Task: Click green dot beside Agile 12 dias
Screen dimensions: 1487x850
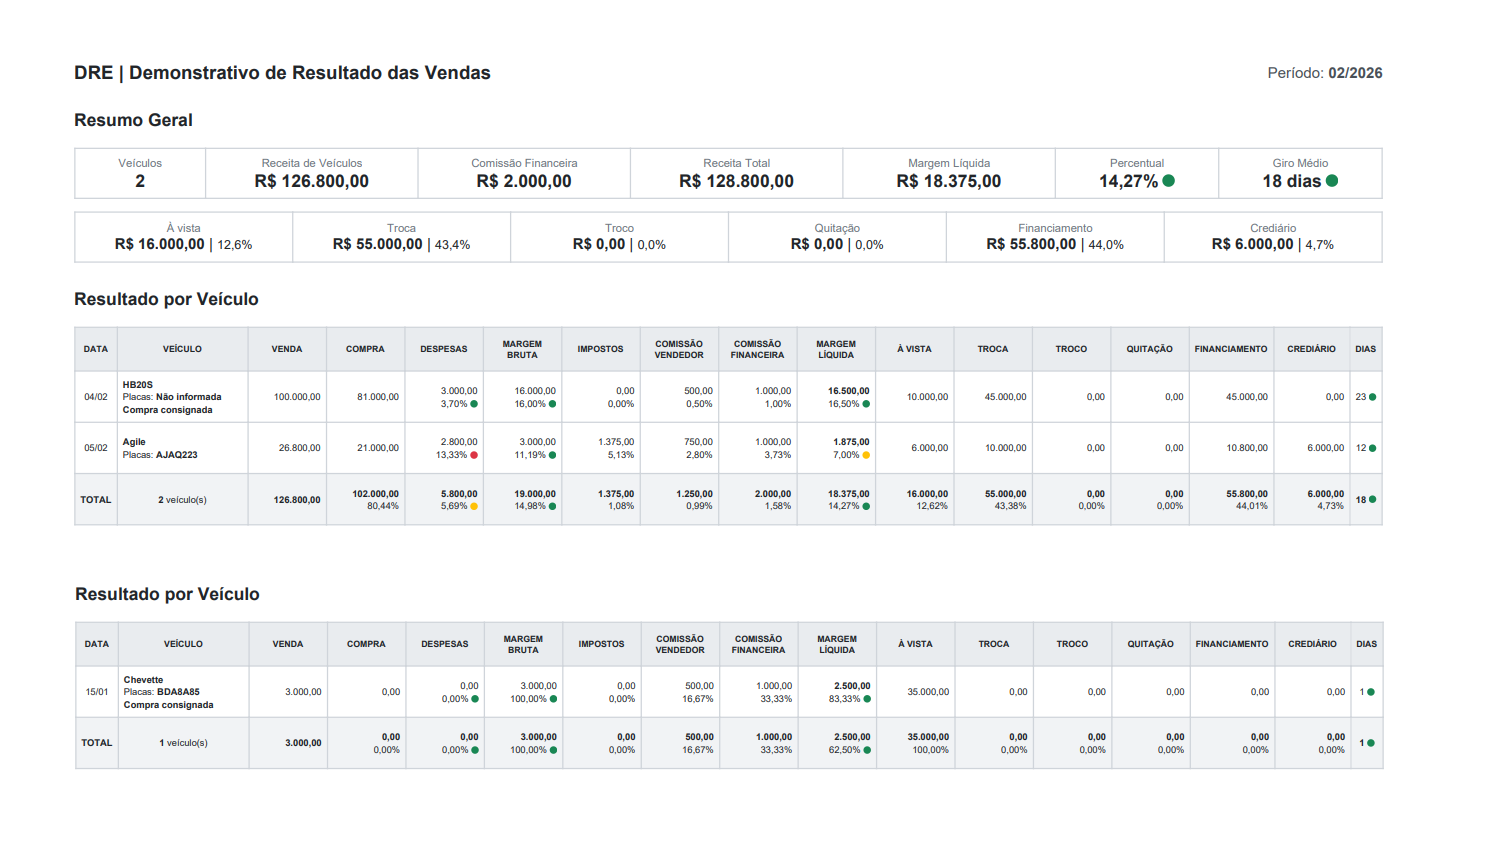Action: [x=1372, y=448]
